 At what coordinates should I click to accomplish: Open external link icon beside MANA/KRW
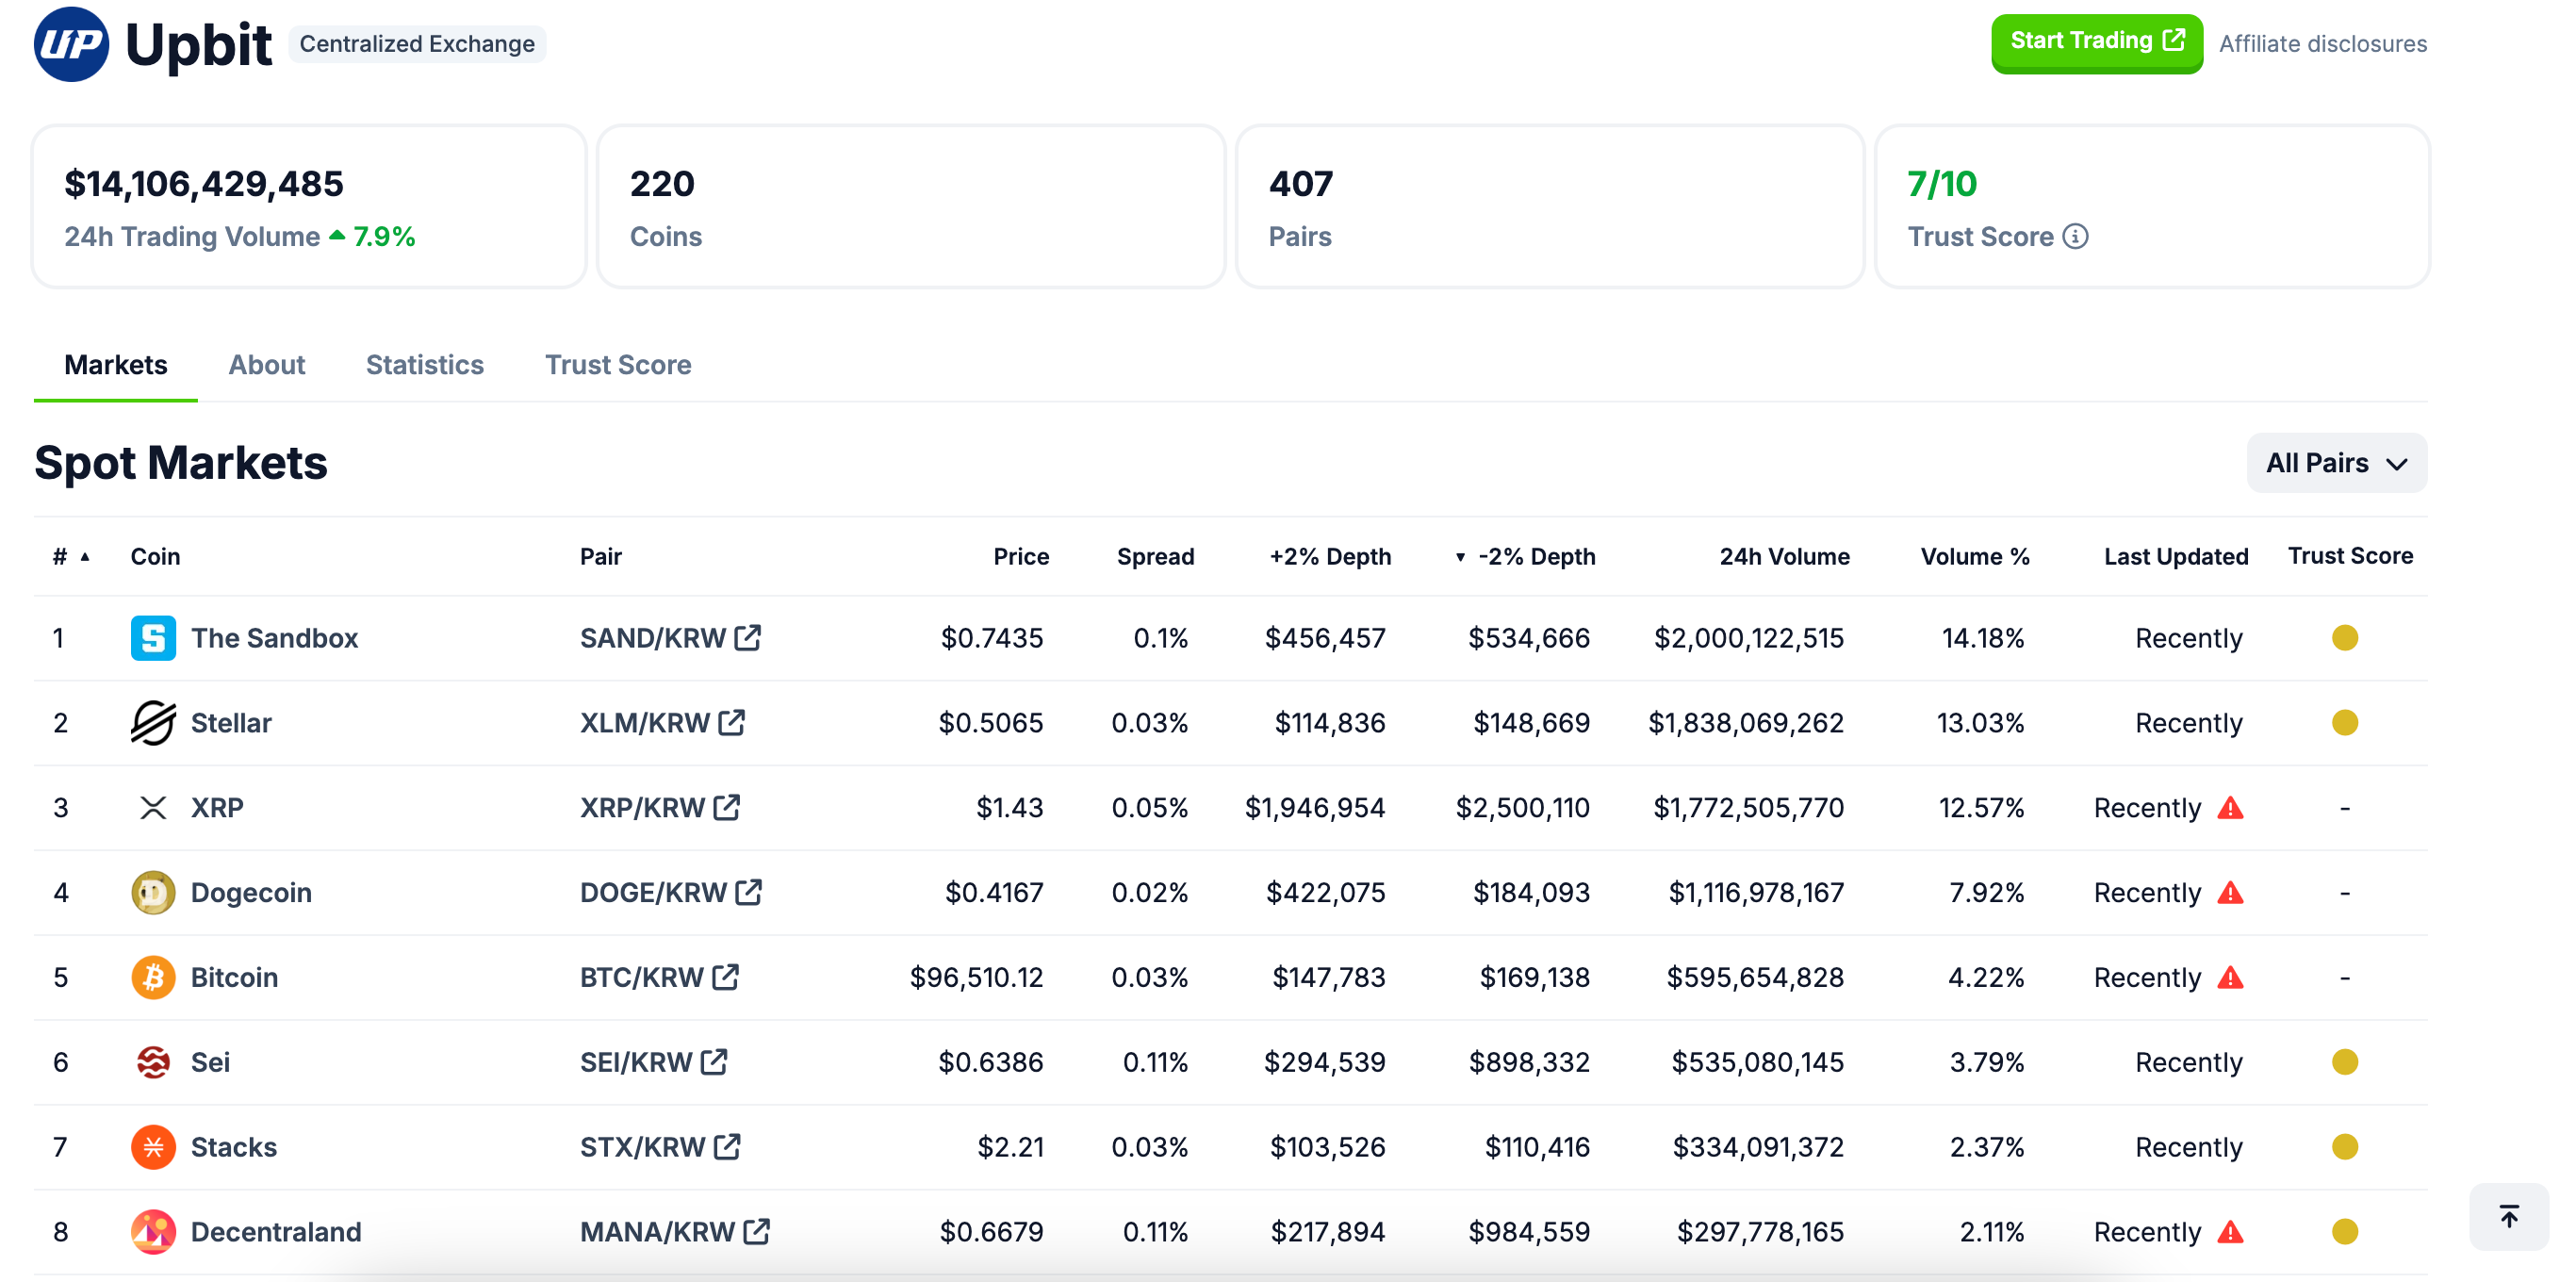[x=757, y=1231]
